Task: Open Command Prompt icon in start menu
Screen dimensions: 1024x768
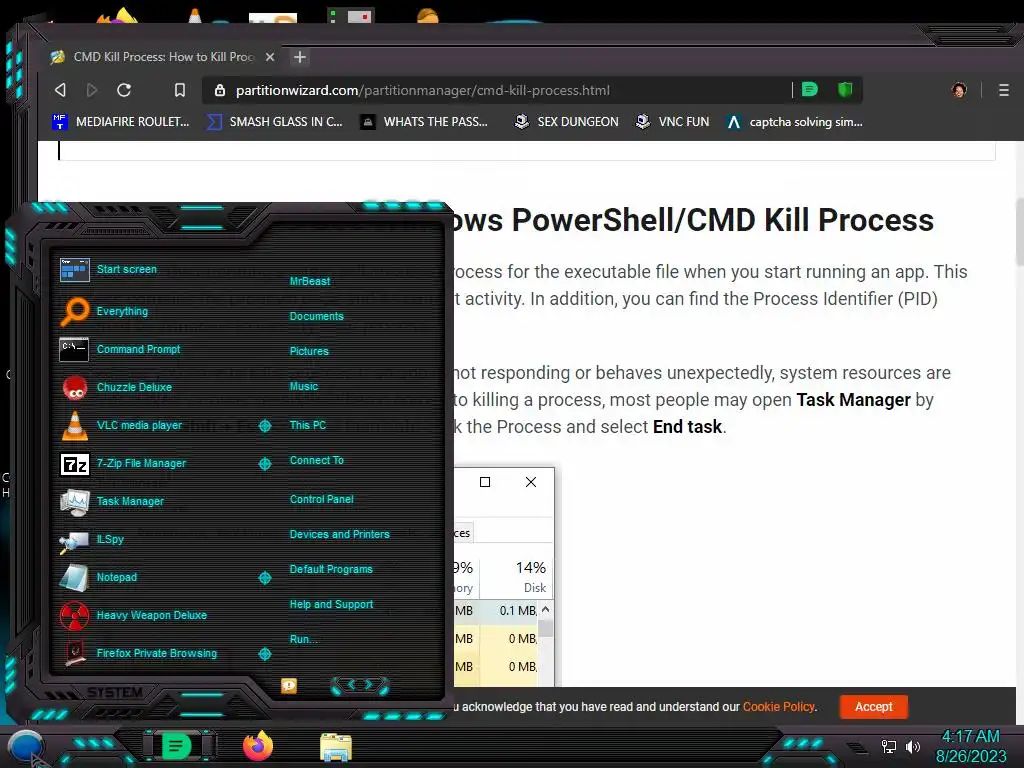Action: pos(74,349)
